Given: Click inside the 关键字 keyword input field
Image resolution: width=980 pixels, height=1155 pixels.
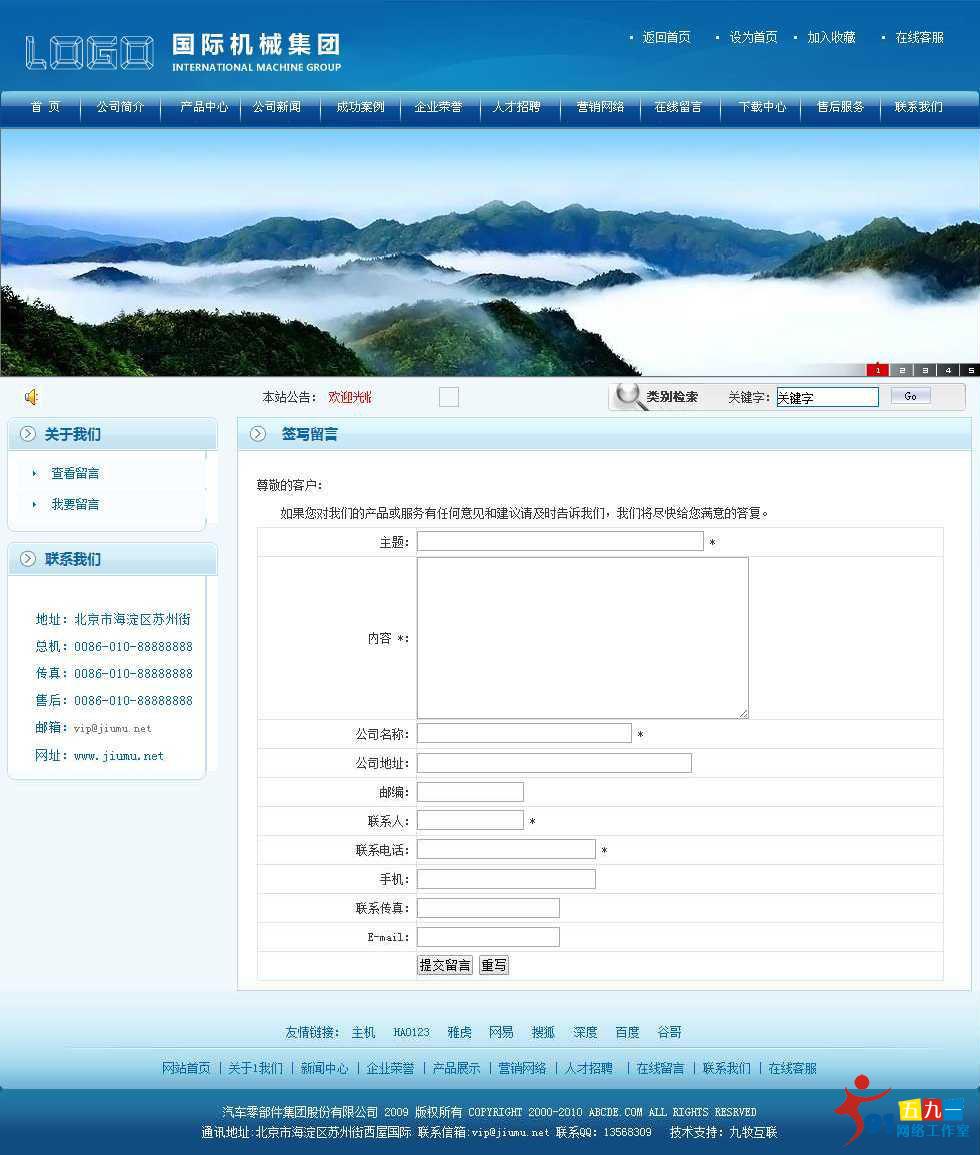Looking at the screenshot, I should pyautogui.click(x=826, y=396).
